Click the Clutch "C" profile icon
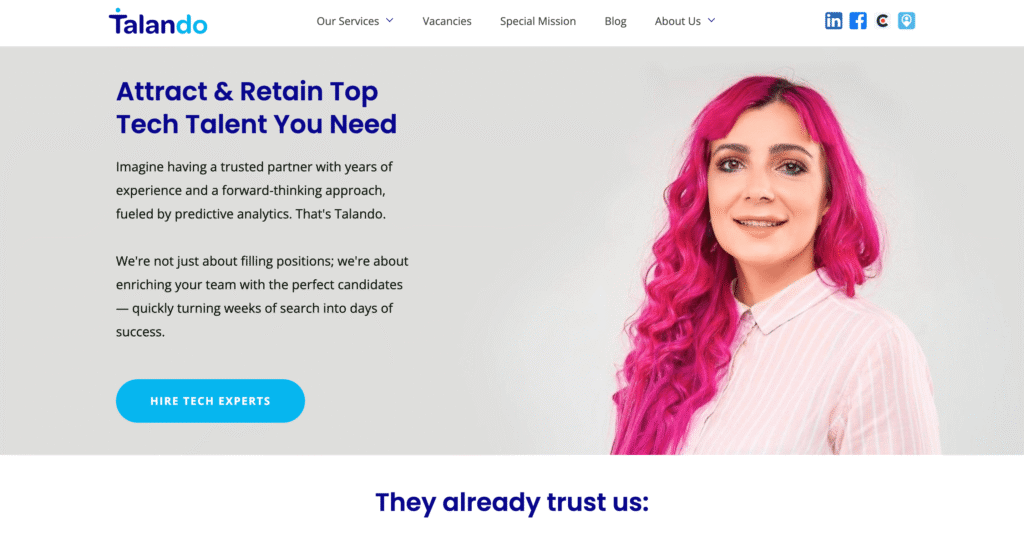The image size is (1024, 547). [x=882, y=21]
